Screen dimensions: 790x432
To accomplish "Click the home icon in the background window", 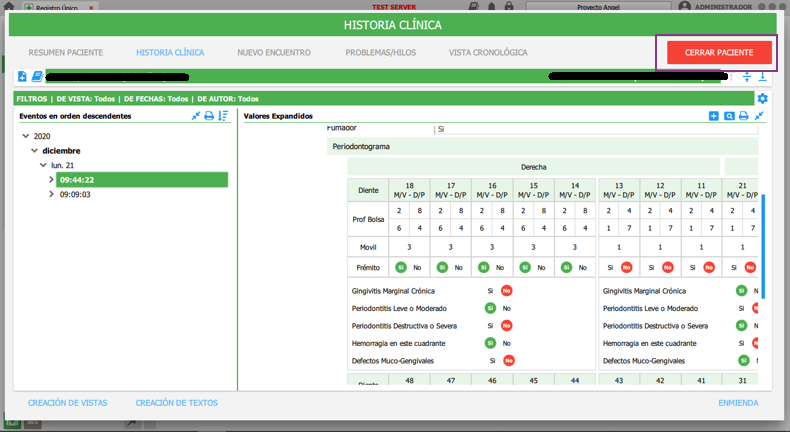I will click(9, 7).
